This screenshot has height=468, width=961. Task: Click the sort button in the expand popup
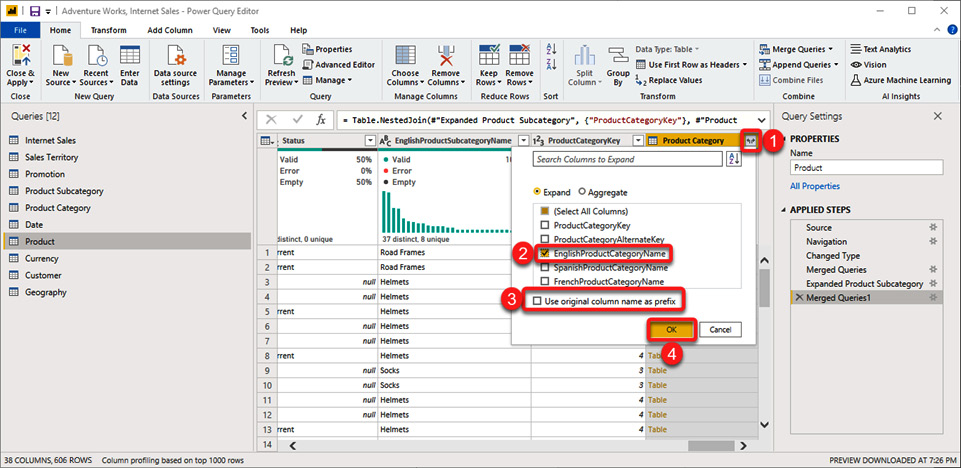point(734,159)
